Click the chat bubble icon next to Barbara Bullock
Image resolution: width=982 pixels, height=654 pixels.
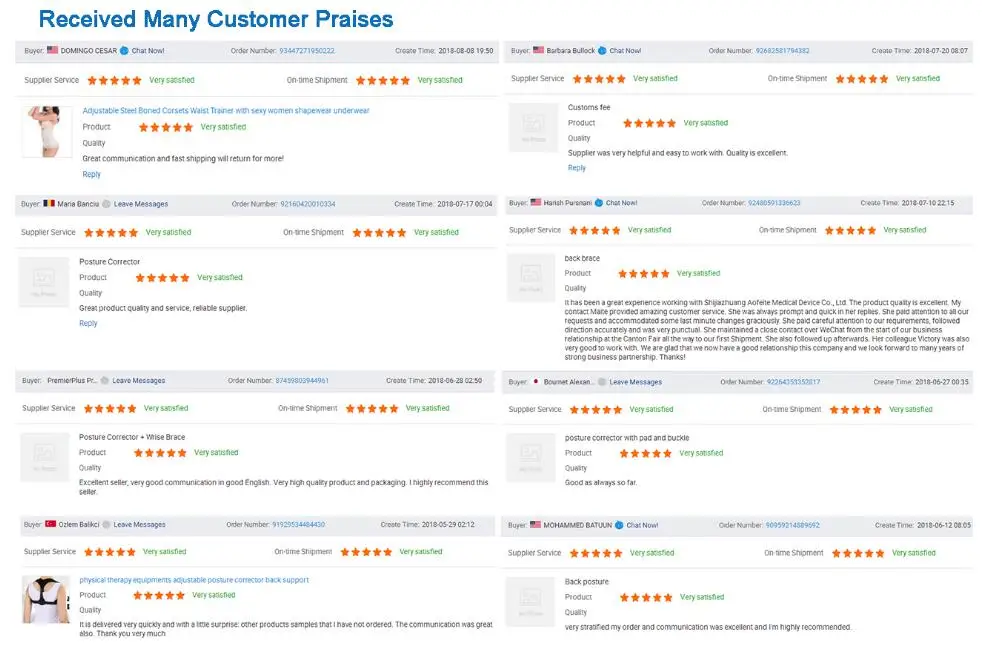click(x=602, y=50)
